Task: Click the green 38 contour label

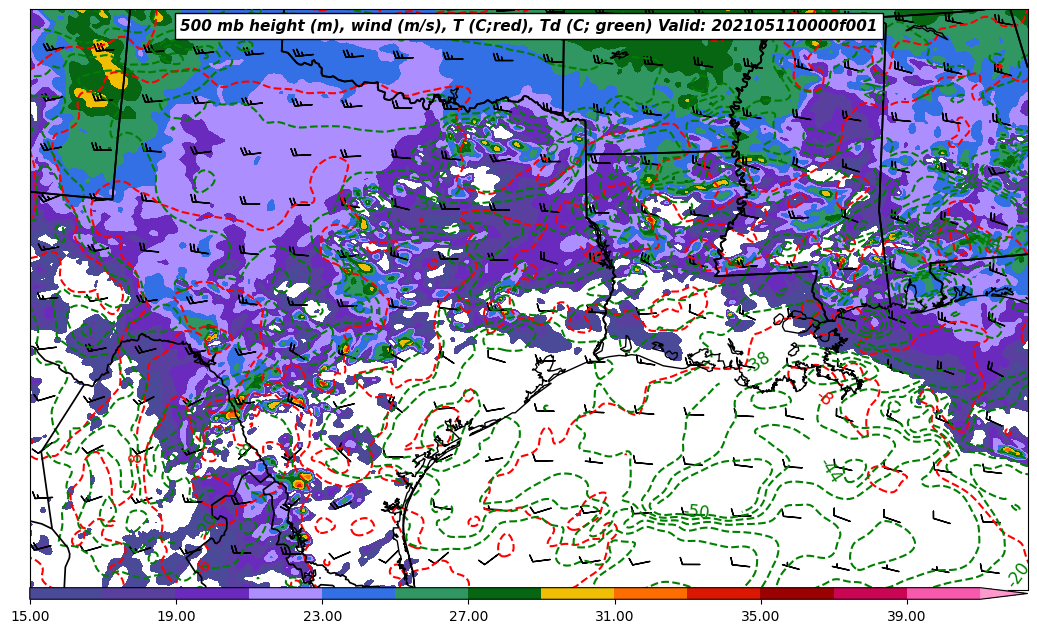Action: pyautogui.click(x=760, y=360)
